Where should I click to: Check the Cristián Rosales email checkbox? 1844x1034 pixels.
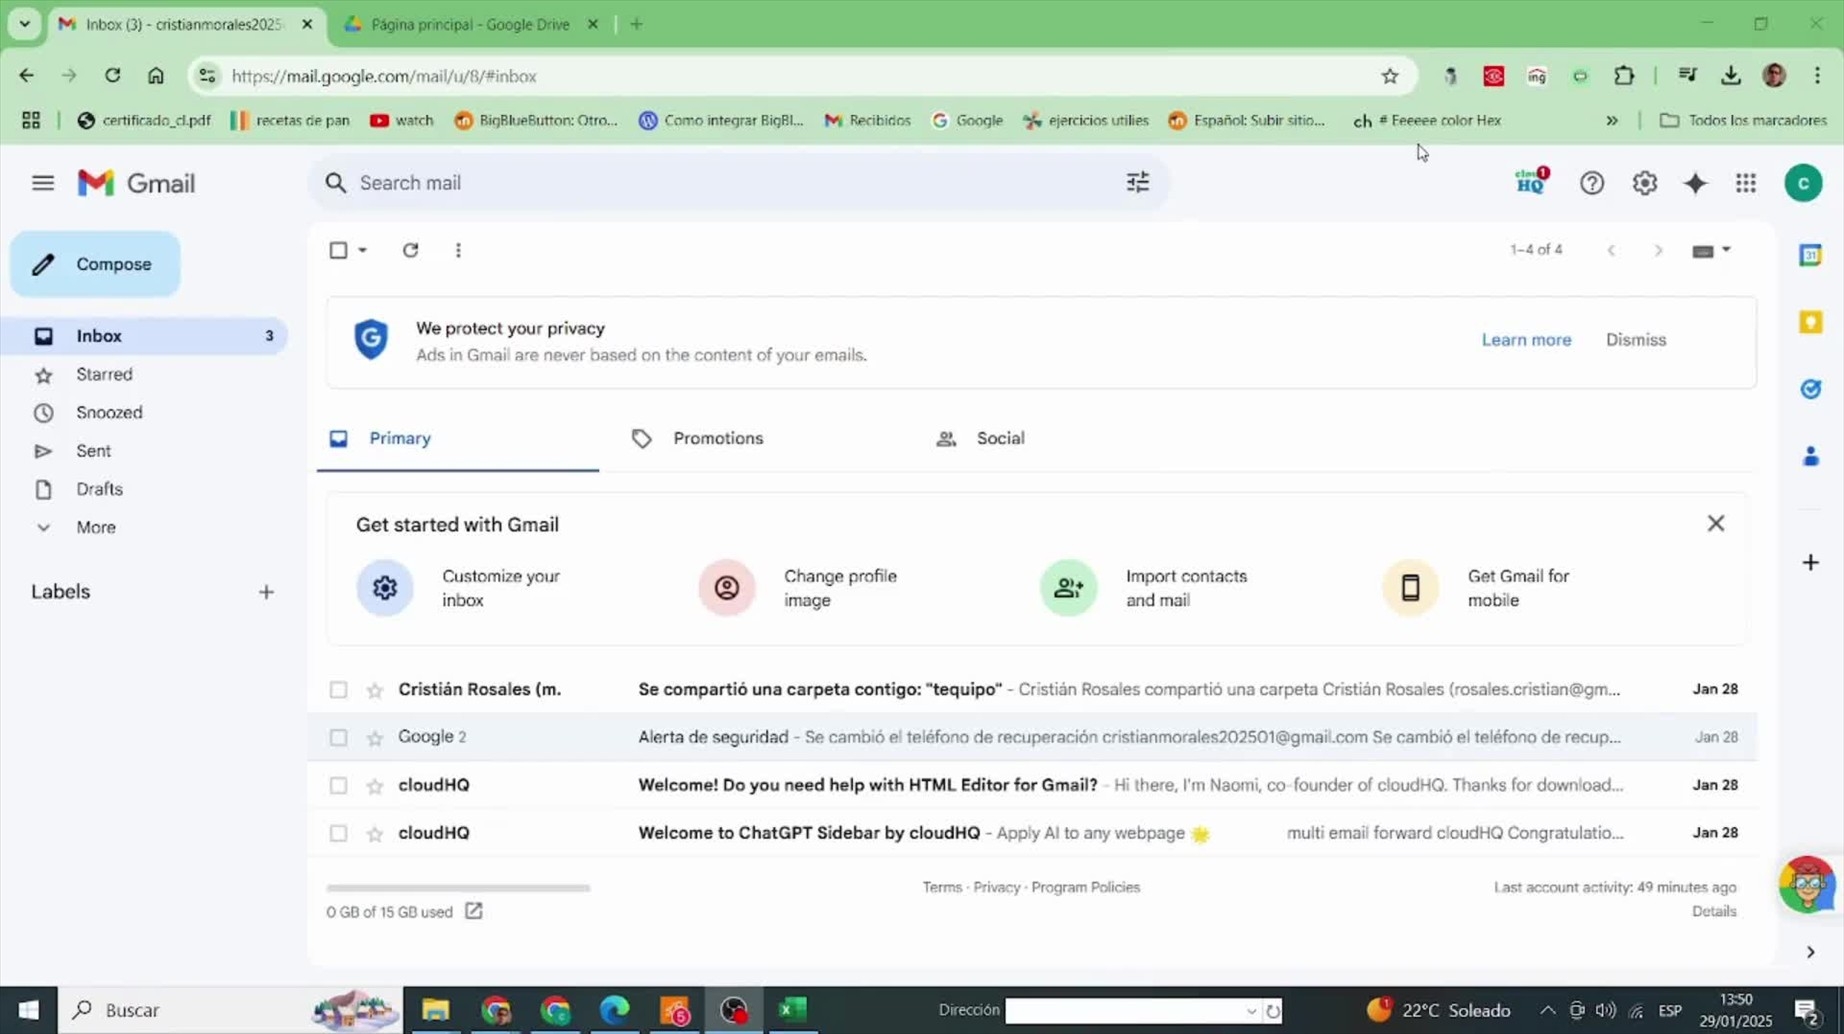[338, 690]
